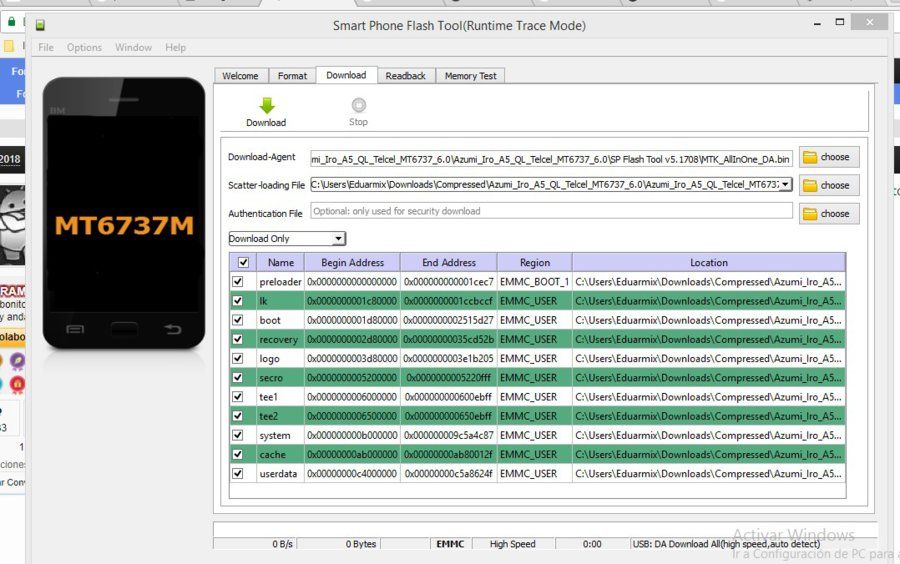Click end address 0x000000009c5a4c87
The height and width of the screenshot is (564, 900).
448,435
